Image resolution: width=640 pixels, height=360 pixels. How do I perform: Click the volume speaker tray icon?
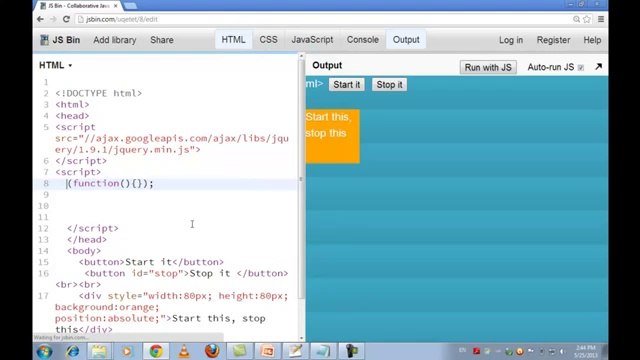562,351
